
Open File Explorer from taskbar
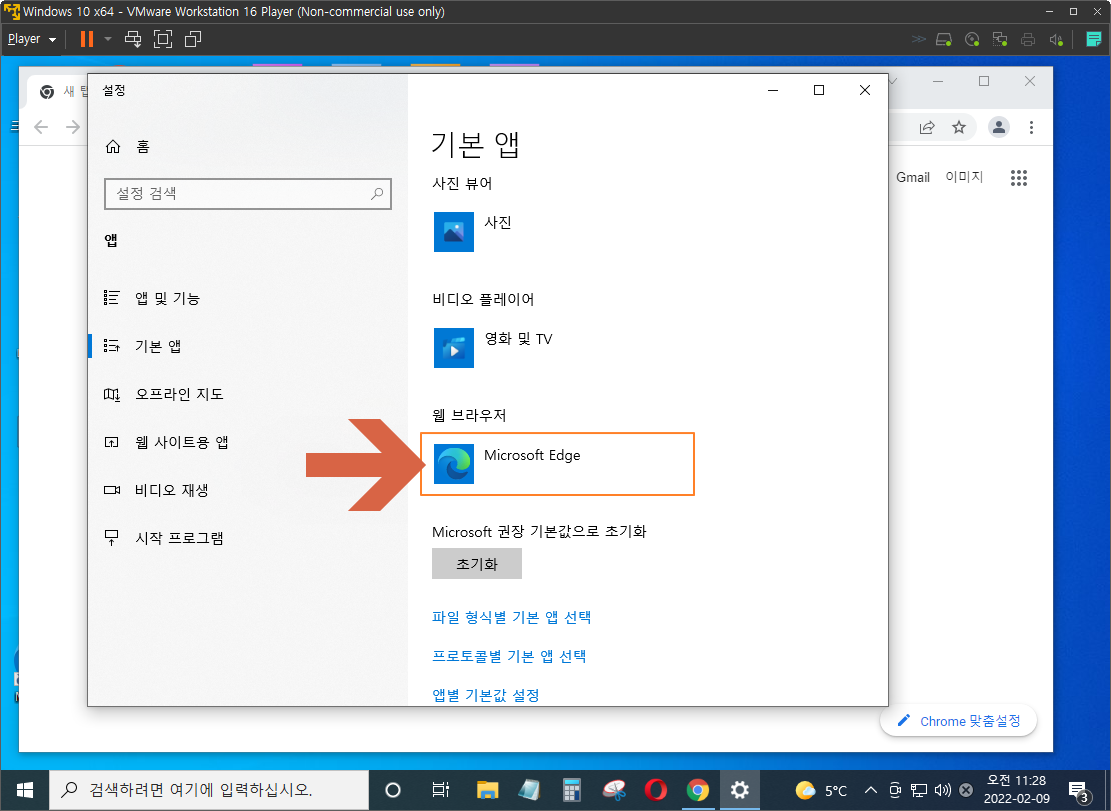coord(487,790)
